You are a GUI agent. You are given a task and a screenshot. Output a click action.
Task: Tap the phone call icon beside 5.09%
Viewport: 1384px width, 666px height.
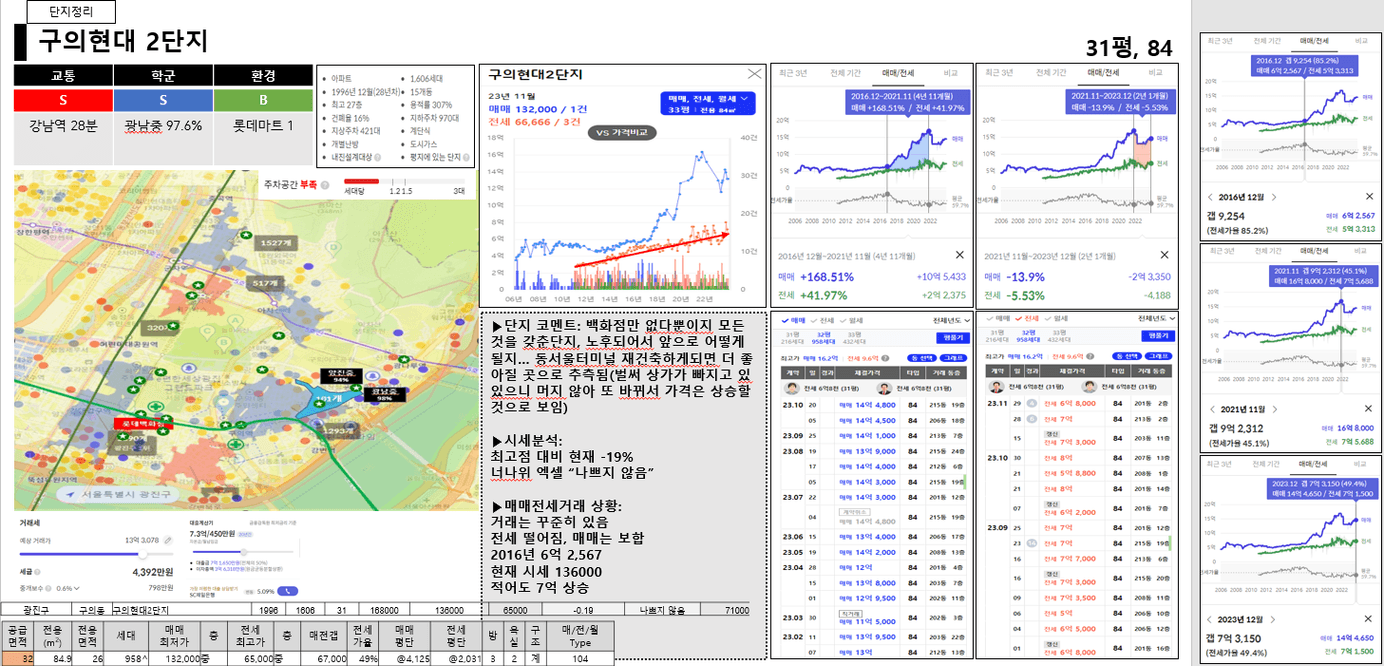click(x=290, y=590)
